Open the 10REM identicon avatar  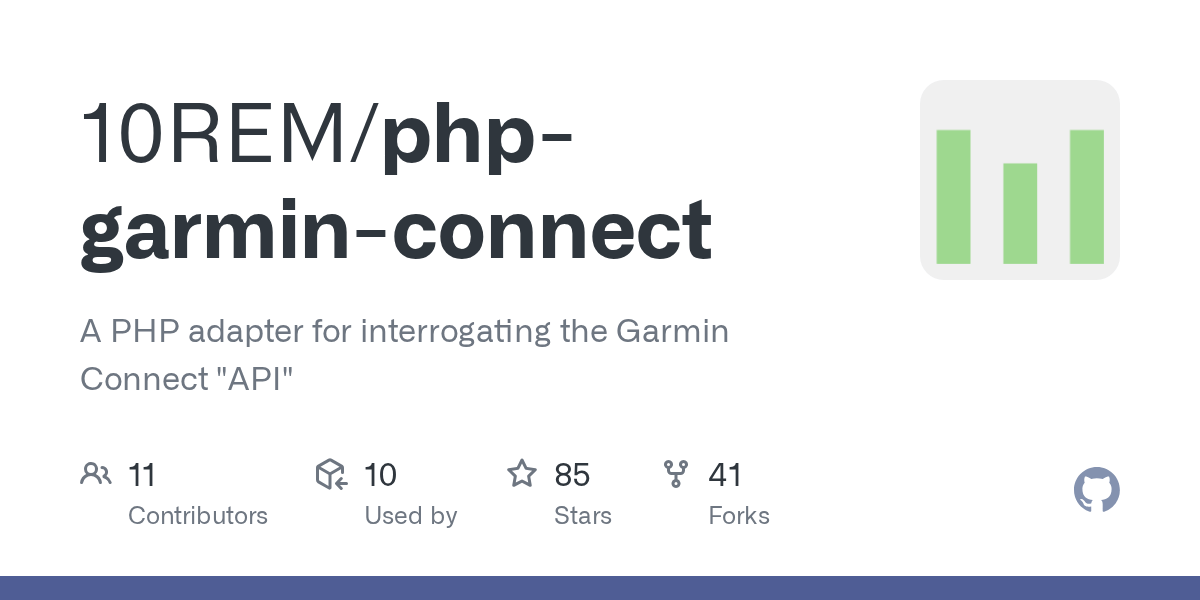[1019, 180]
